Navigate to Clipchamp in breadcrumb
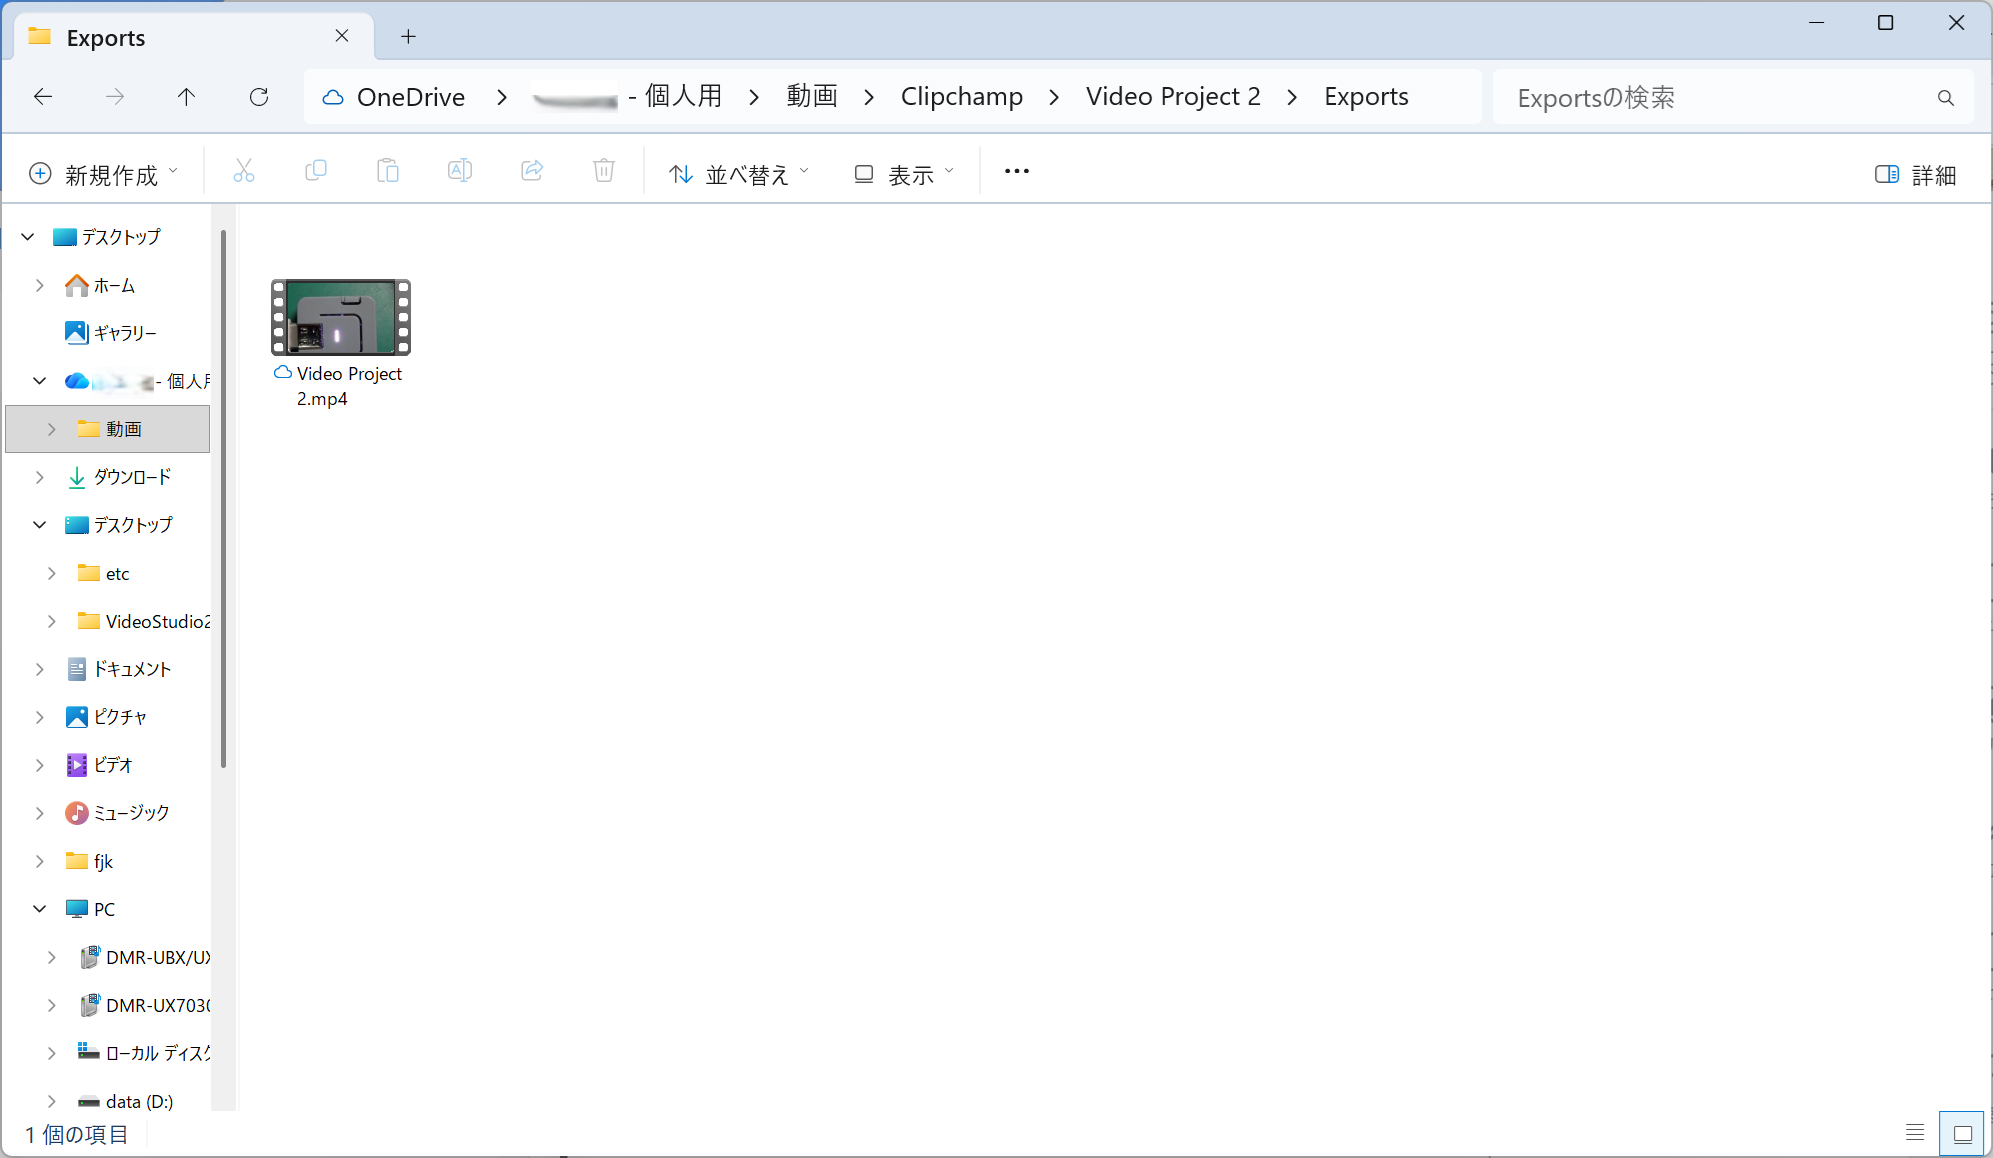Screen dimensions: 1993x1158 click(x=961, y=97)
